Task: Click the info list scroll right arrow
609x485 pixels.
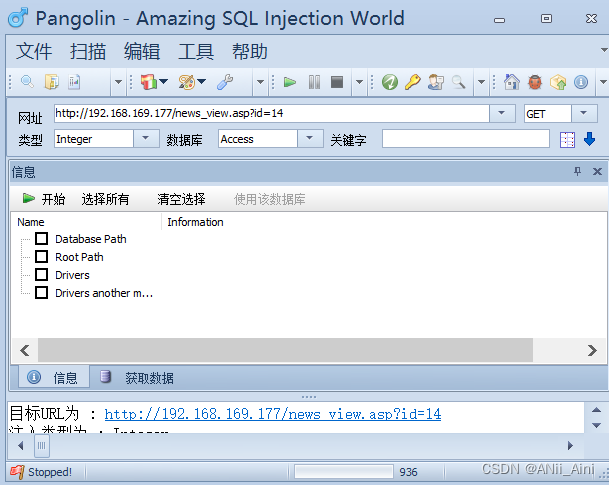Action: click(592, 350)
